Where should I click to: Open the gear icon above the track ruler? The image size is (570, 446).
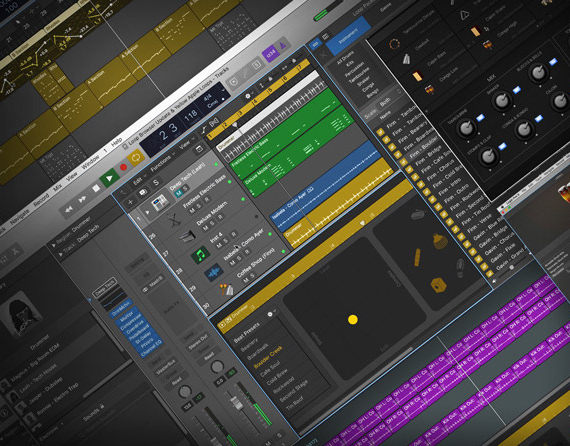tap(248, 96)
